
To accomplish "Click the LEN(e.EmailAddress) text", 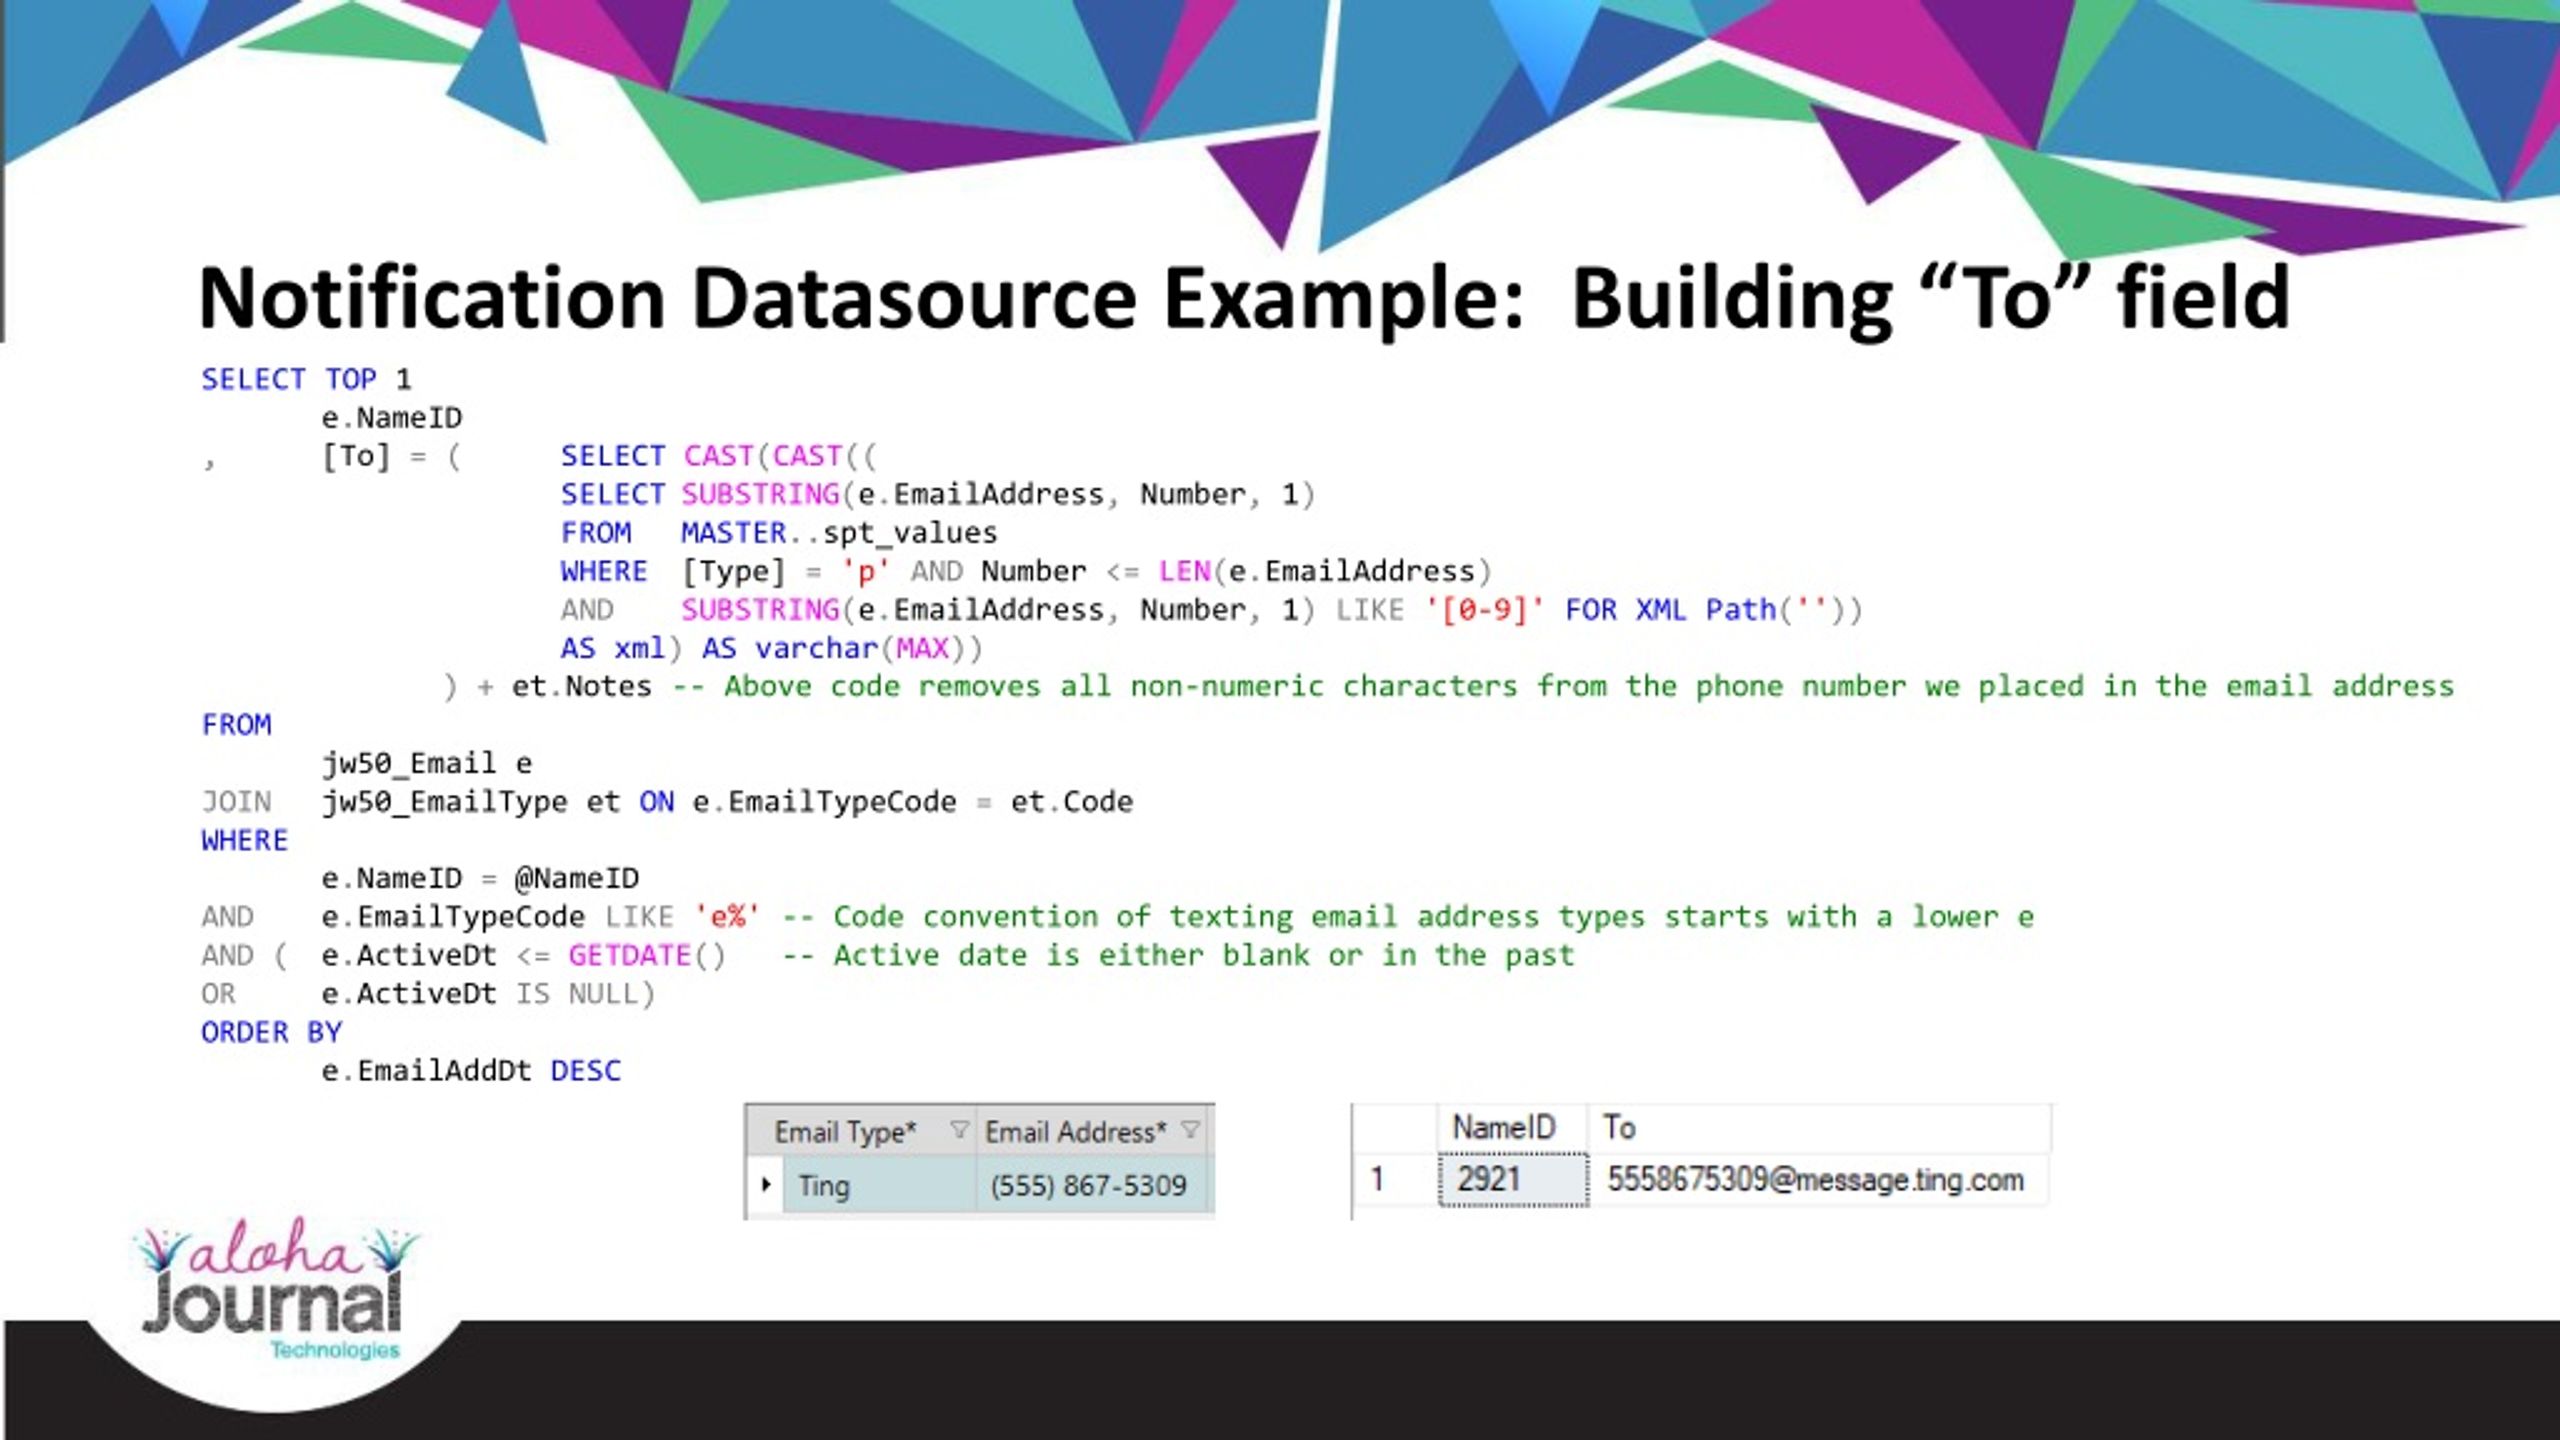I will 1325,571.
